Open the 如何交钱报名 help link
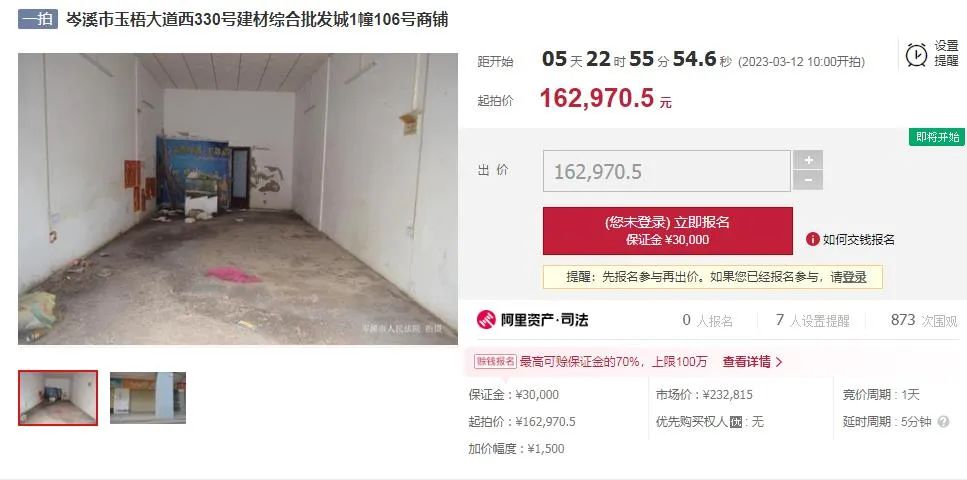Image resolution: width=967 pixels, height=480 pixels. tap(858, 239)
